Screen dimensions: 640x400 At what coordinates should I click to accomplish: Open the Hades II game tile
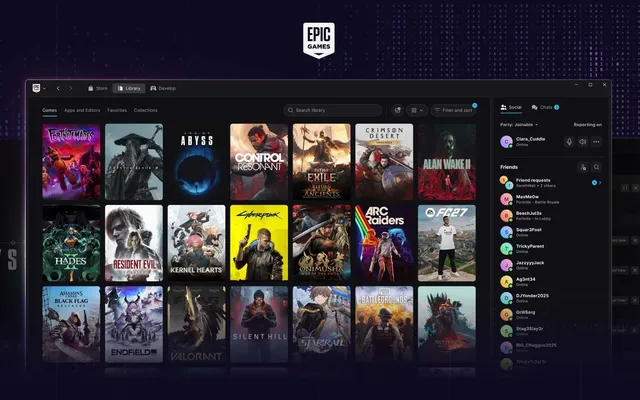tap(71, 243)
